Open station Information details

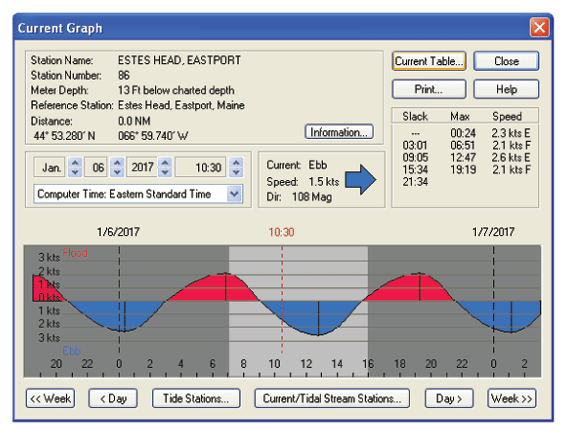click(x=339, y=132)
